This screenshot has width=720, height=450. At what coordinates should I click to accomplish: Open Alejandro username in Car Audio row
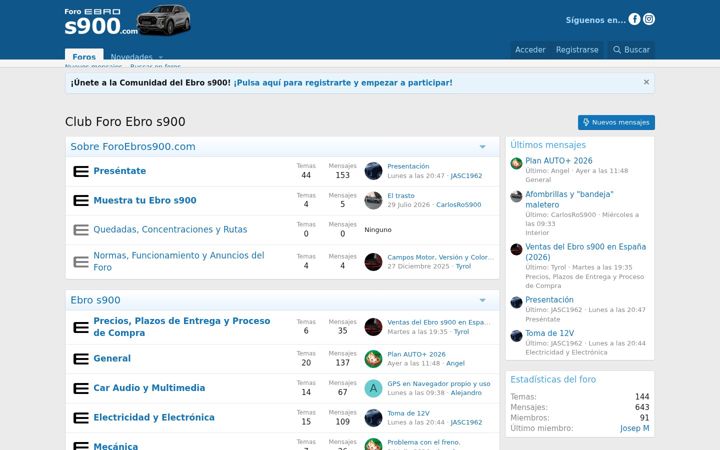466,393
